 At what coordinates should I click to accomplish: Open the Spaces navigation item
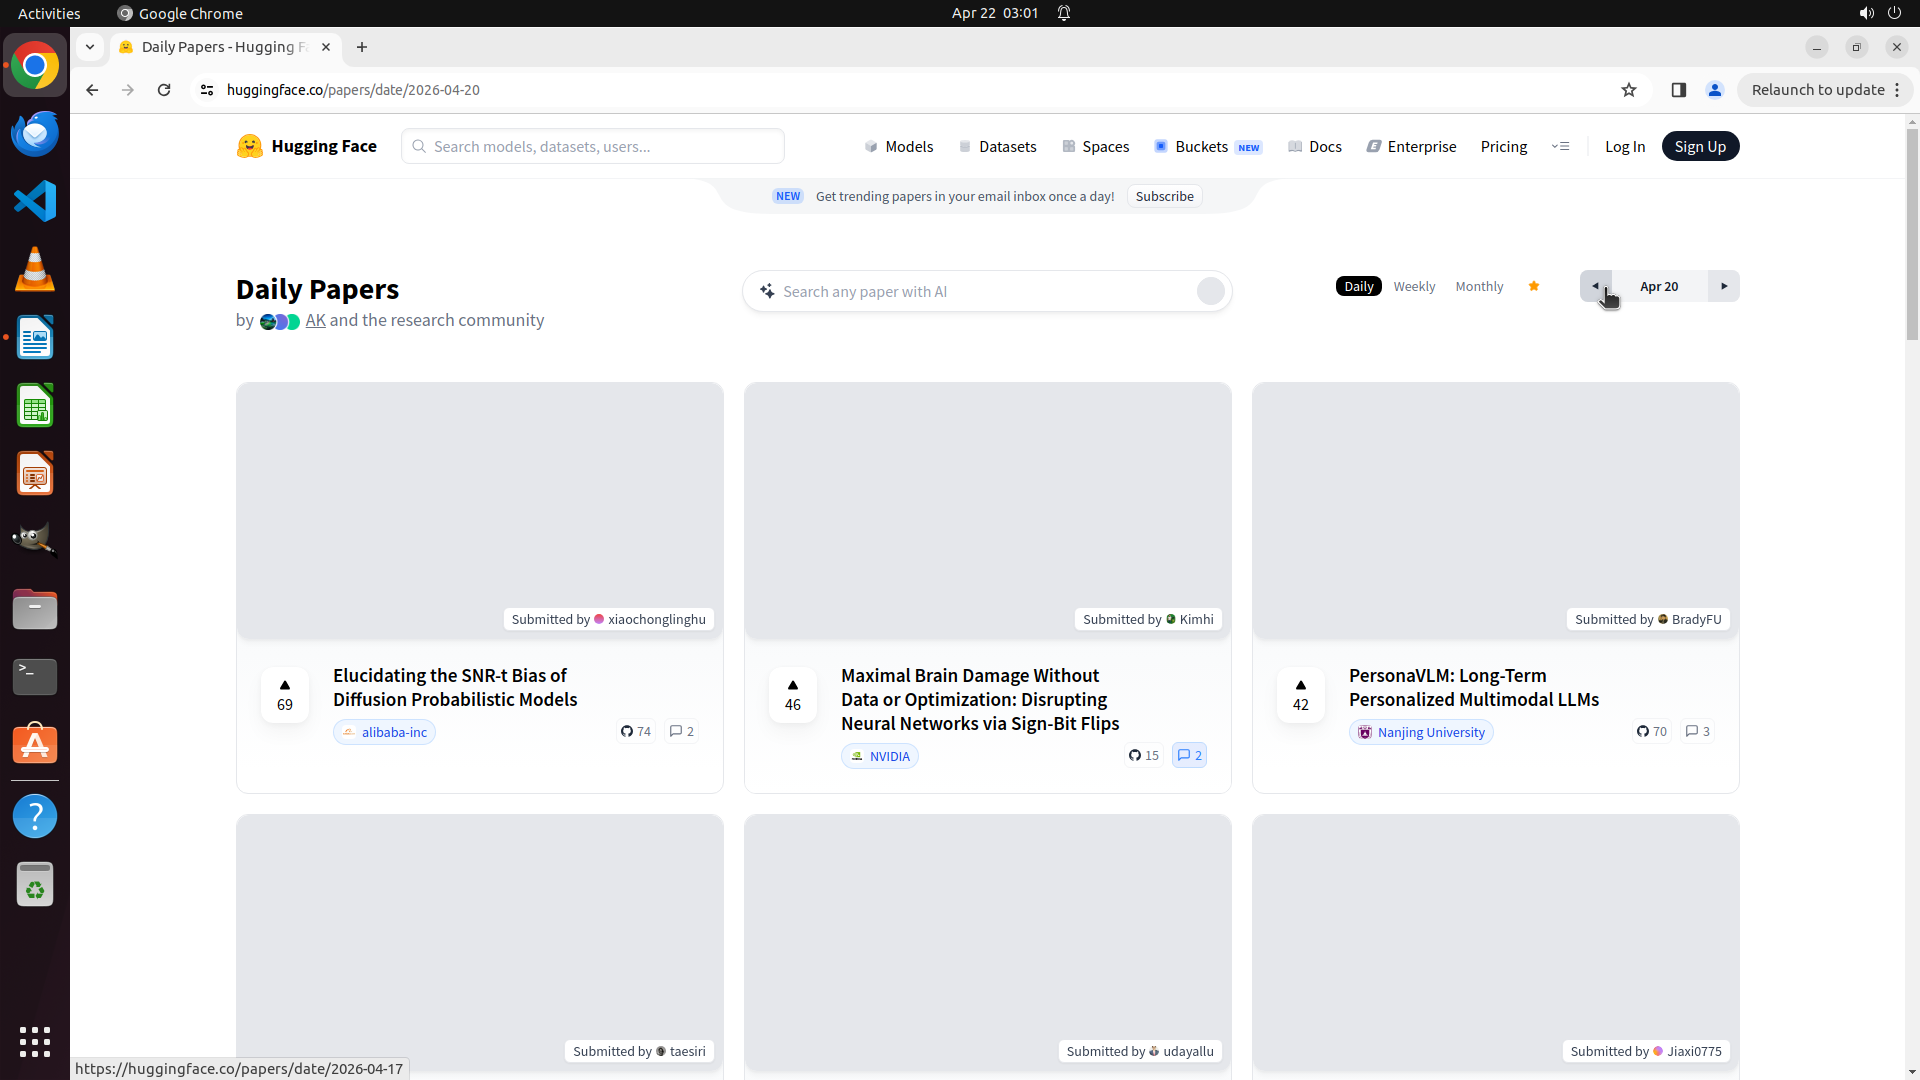point(1096,146)
